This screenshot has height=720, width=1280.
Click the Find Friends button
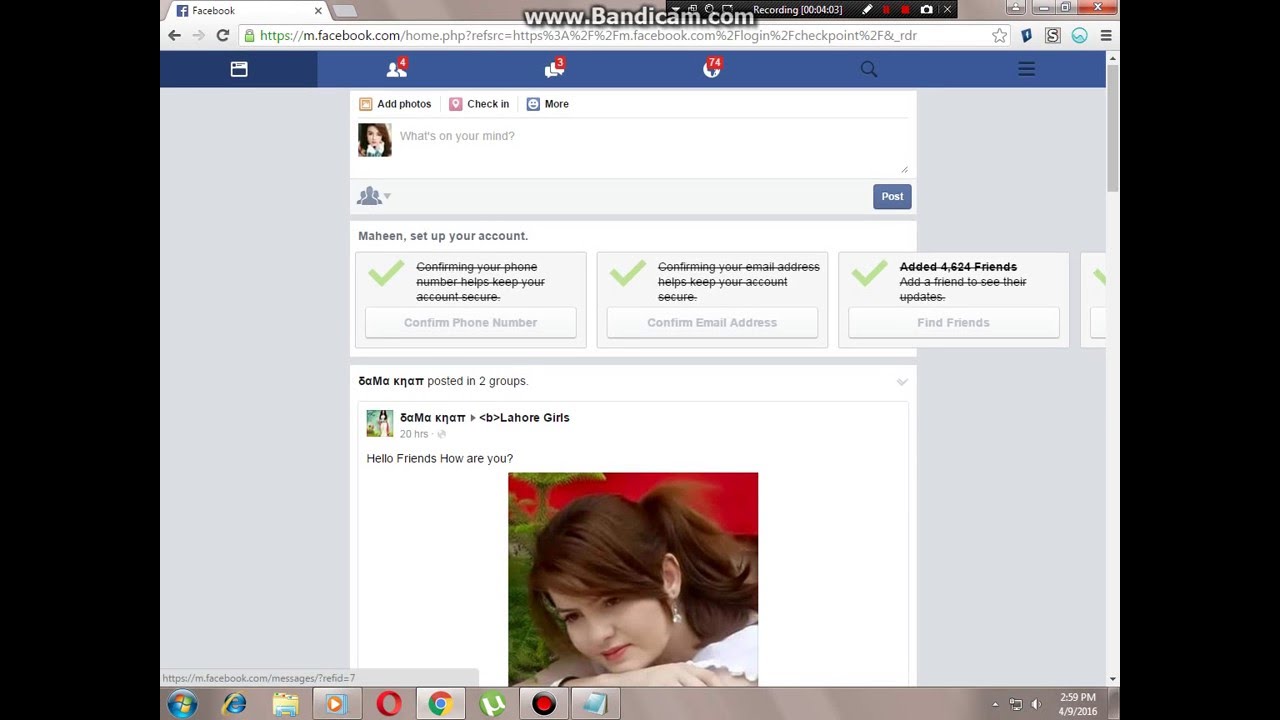tap(953, 323)
